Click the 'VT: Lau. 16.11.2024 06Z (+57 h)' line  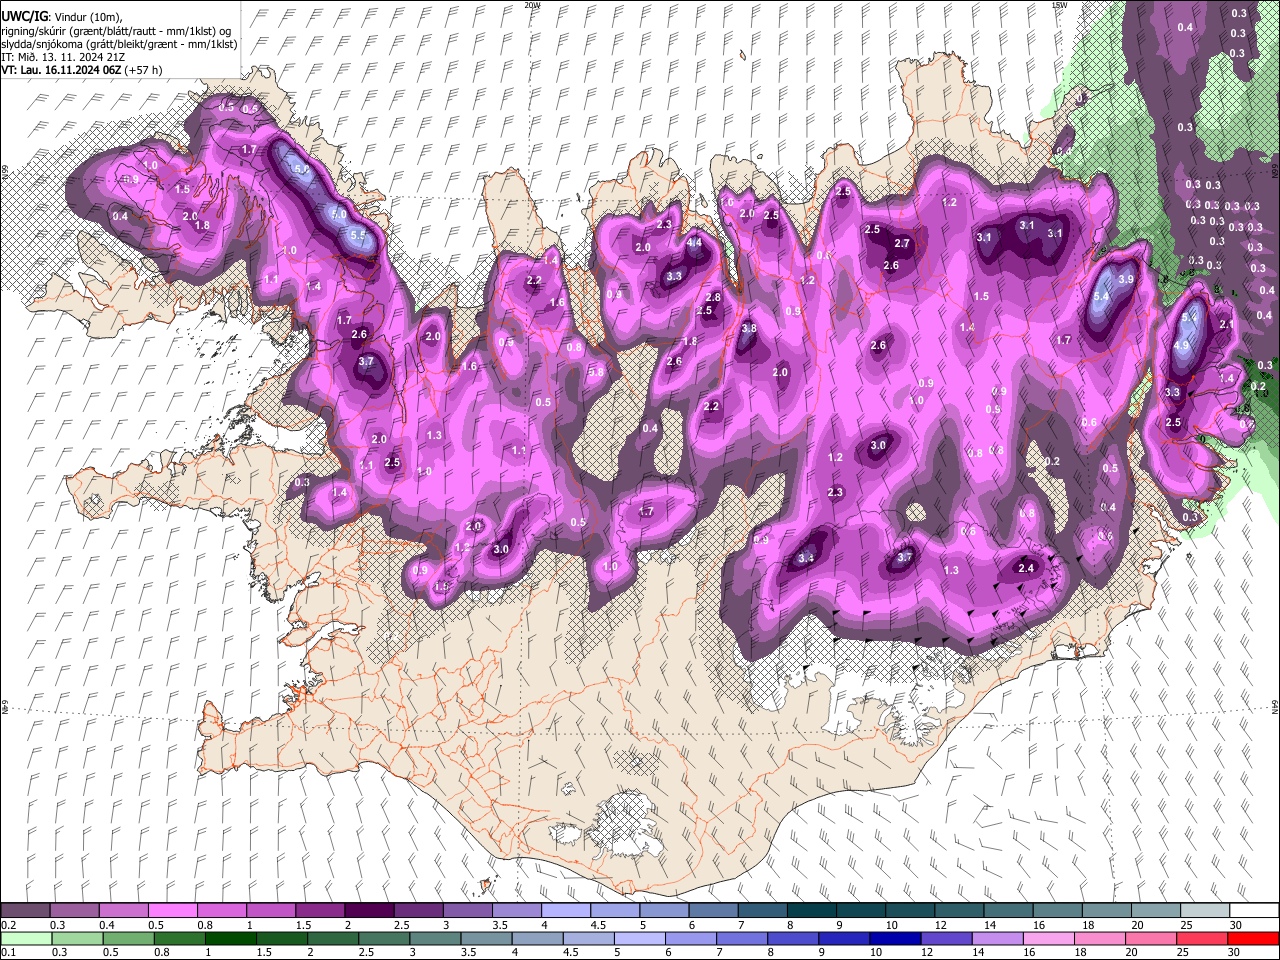[82, 70]
